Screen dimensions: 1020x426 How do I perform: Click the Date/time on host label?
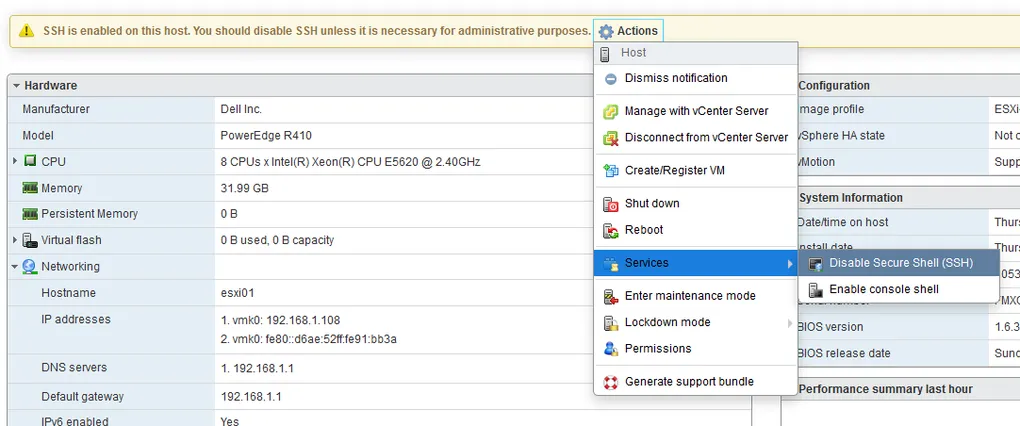pos(843,222)
